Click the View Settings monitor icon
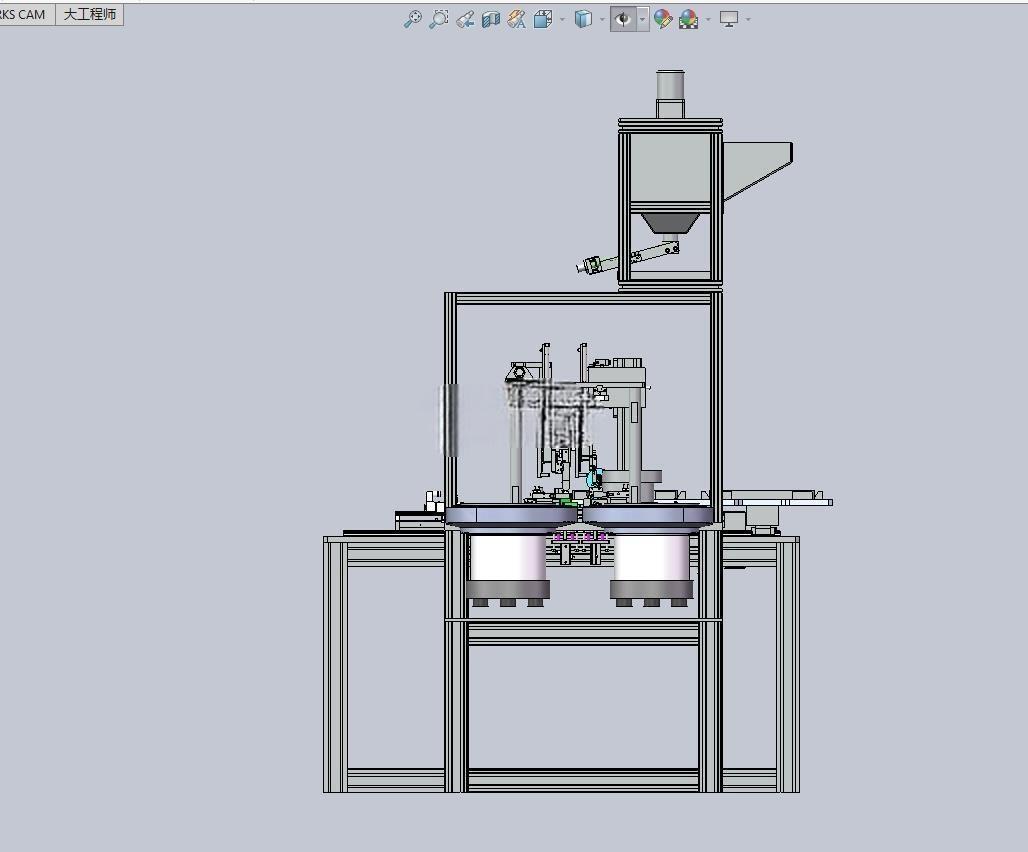The image size is (1028, 852). [x=728, y=20]
